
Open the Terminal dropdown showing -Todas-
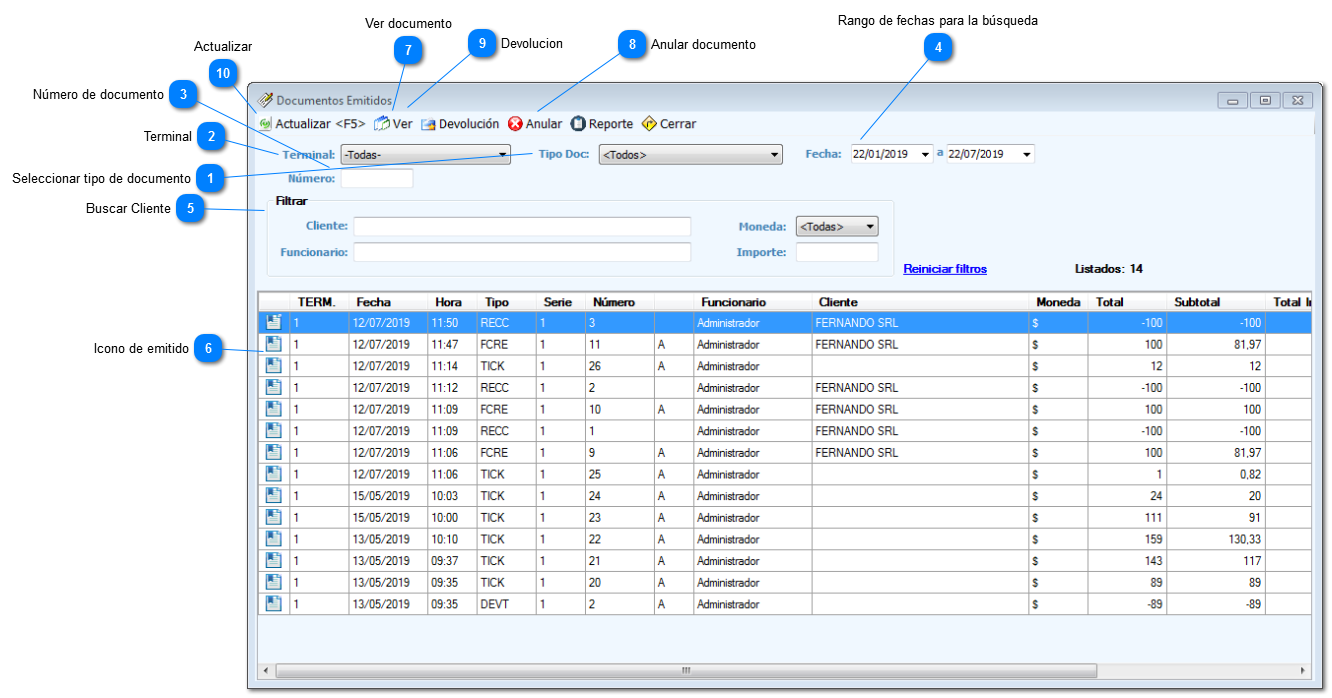(425, 155)
